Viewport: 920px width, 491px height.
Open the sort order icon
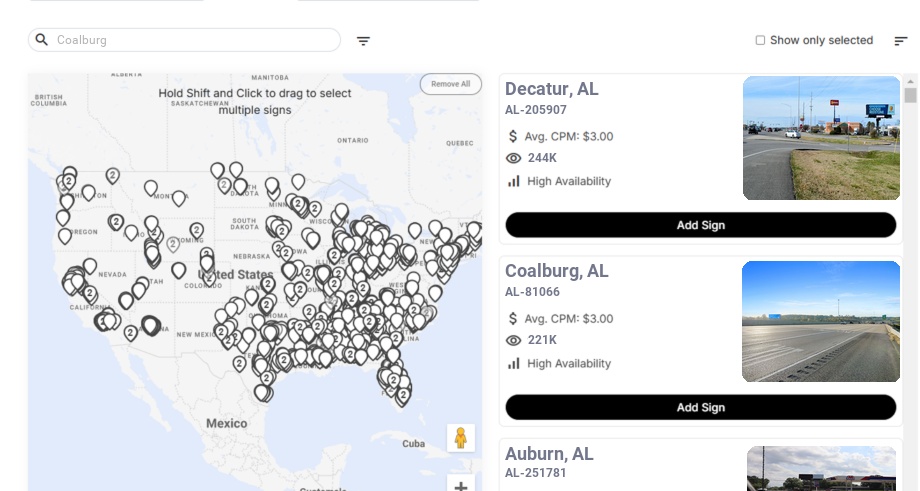coord(900,41)
